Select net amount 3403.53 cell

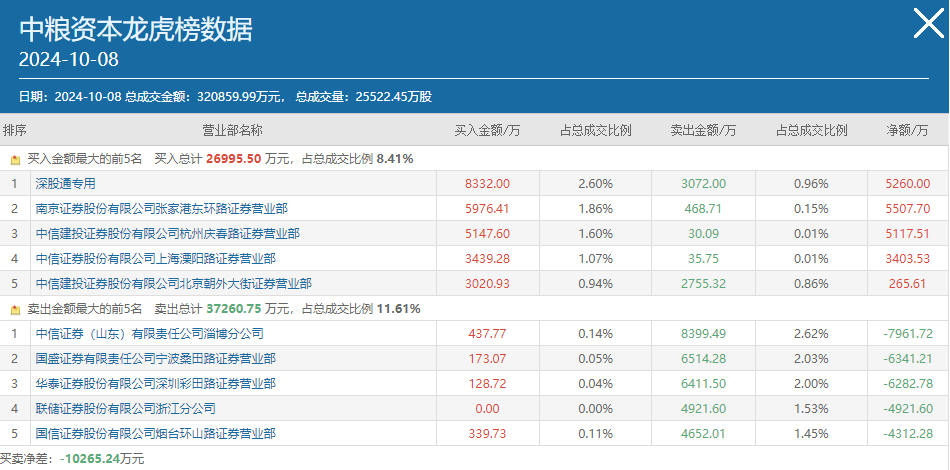point(909,259)
